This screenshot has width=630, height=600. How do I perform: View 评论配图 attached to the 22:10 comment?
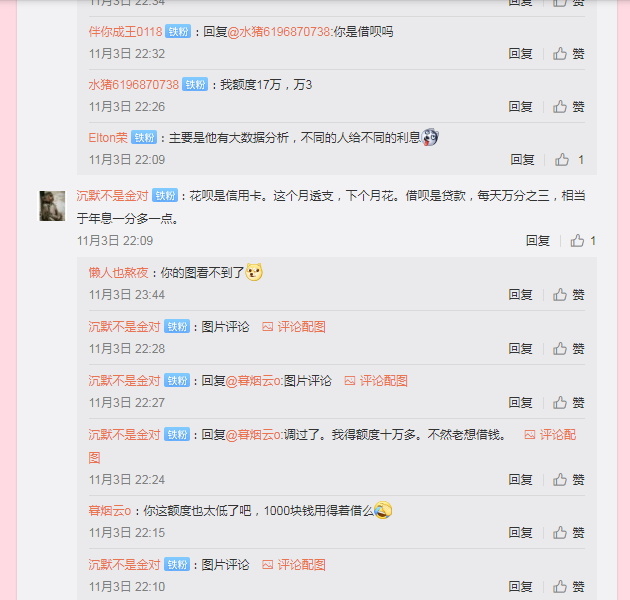coord(293,565)
